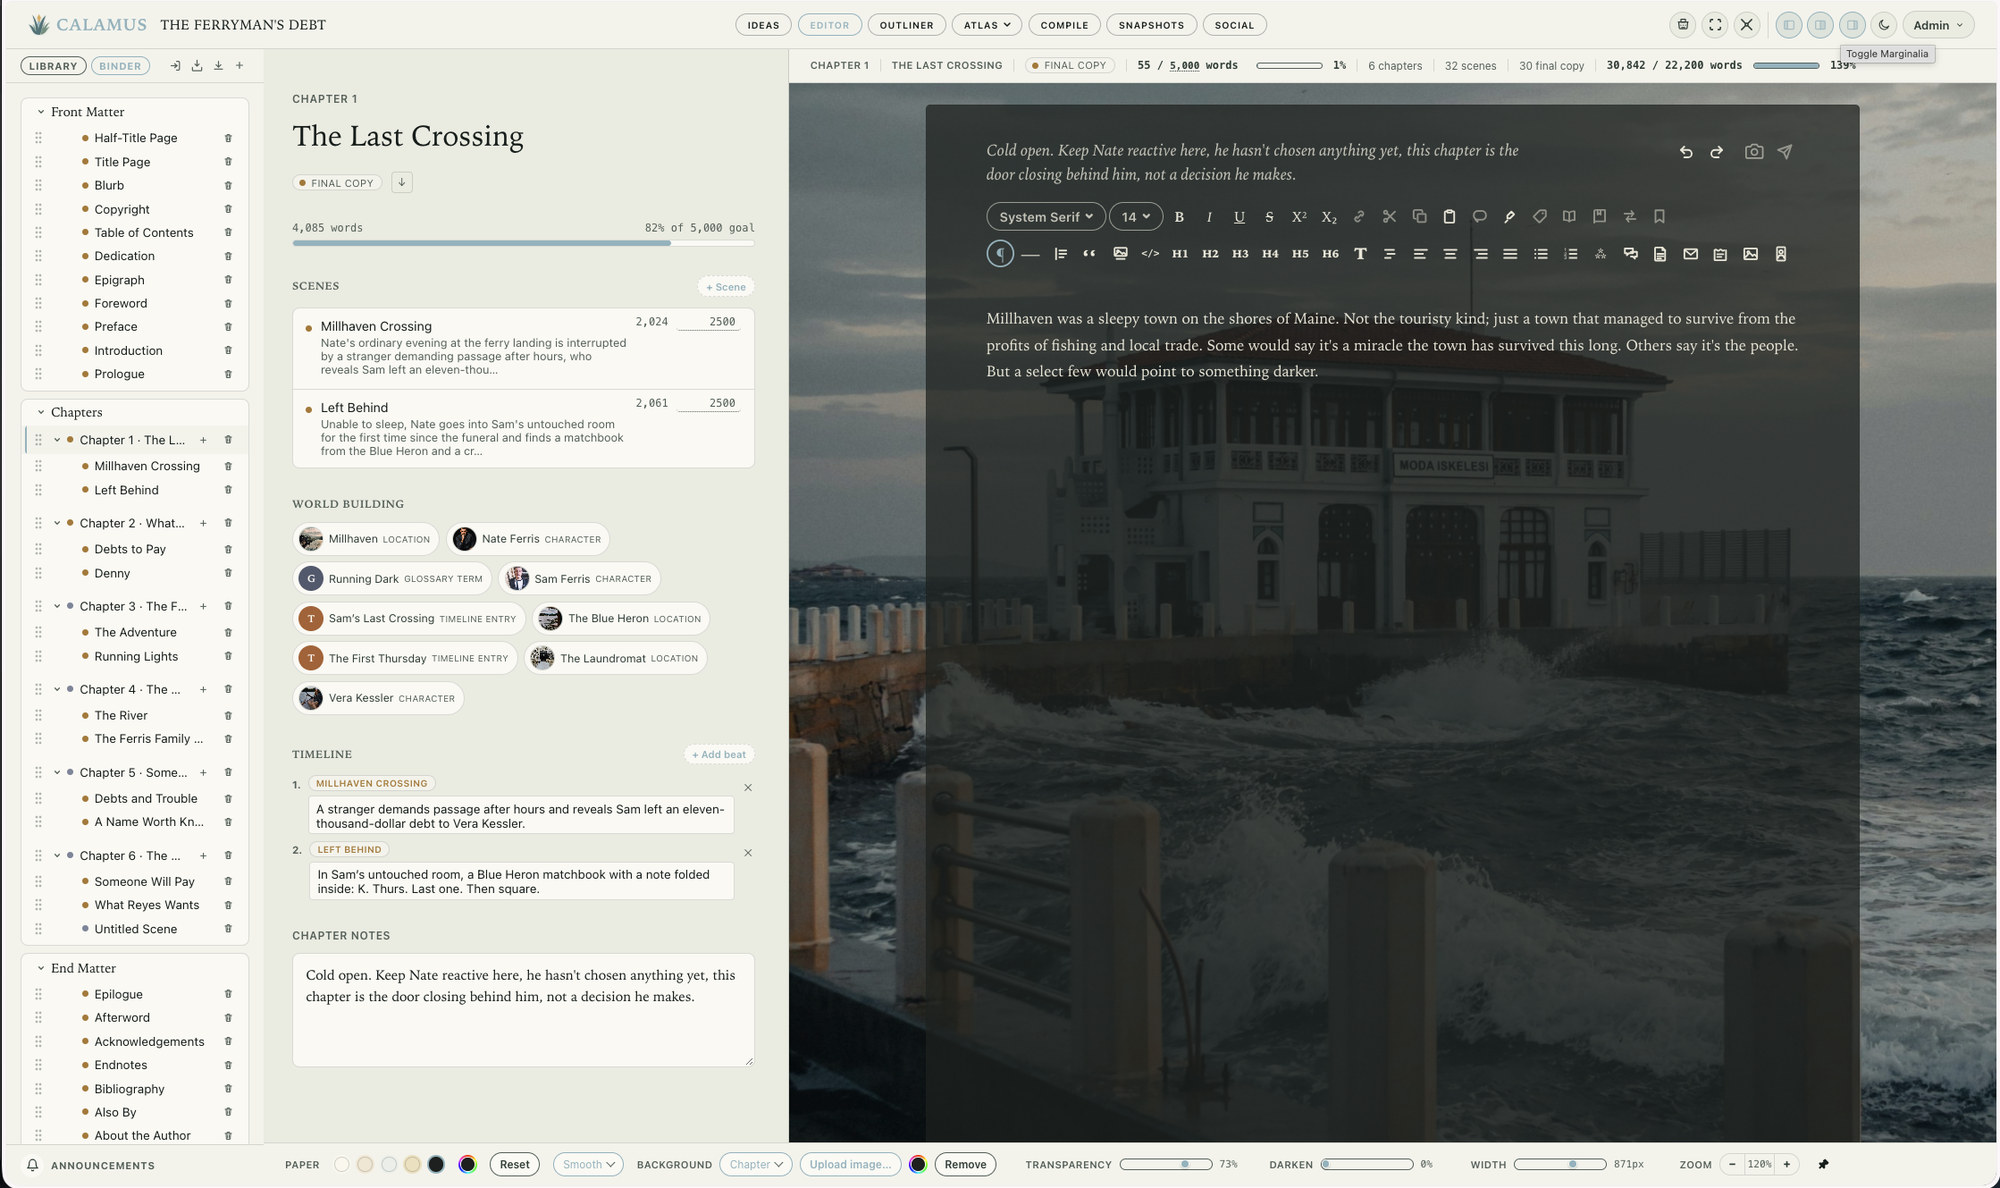2000x1188 pixels.
Task: Apply the H6 heading style
Action: tap(1330, 254)
